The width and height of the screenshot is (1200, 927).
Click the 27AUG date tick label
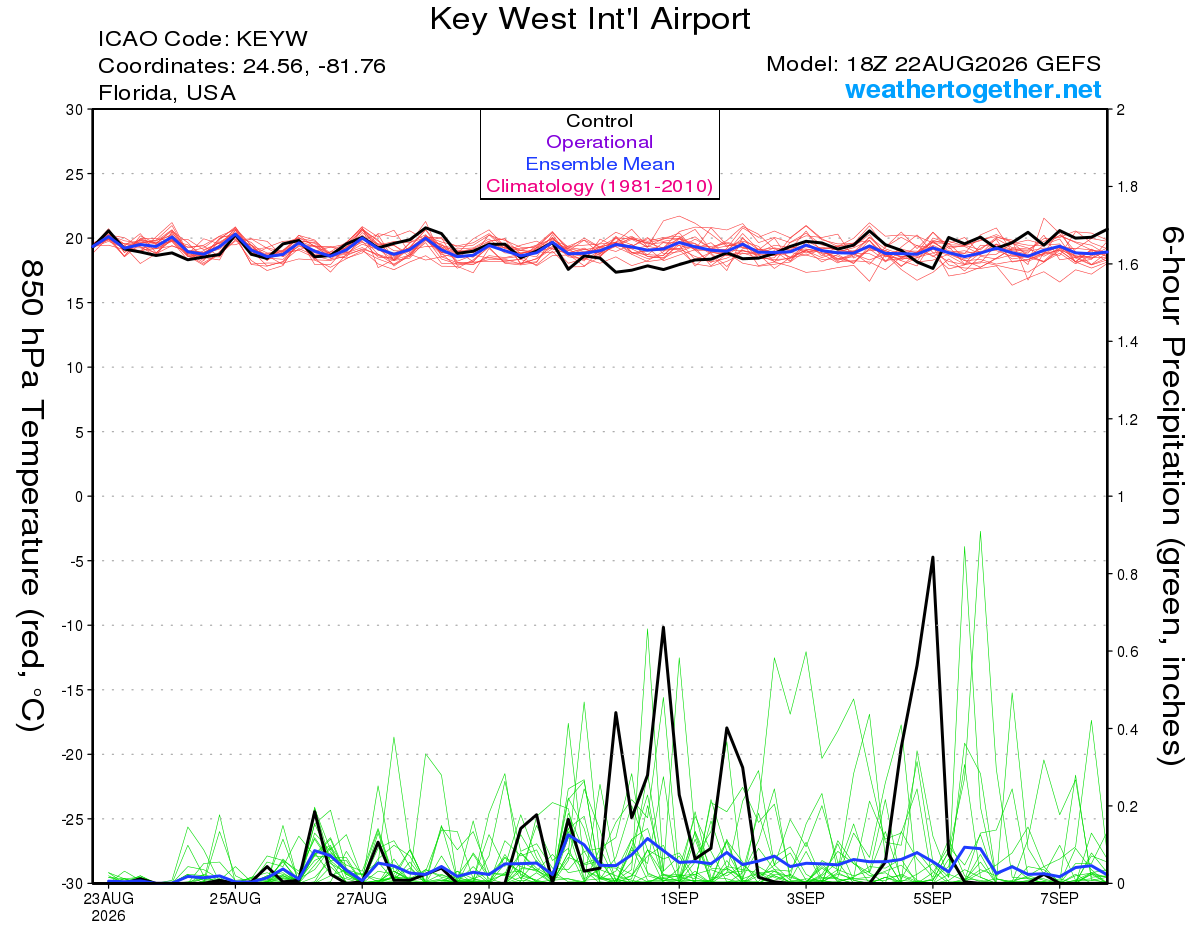(x=362, y=898)
